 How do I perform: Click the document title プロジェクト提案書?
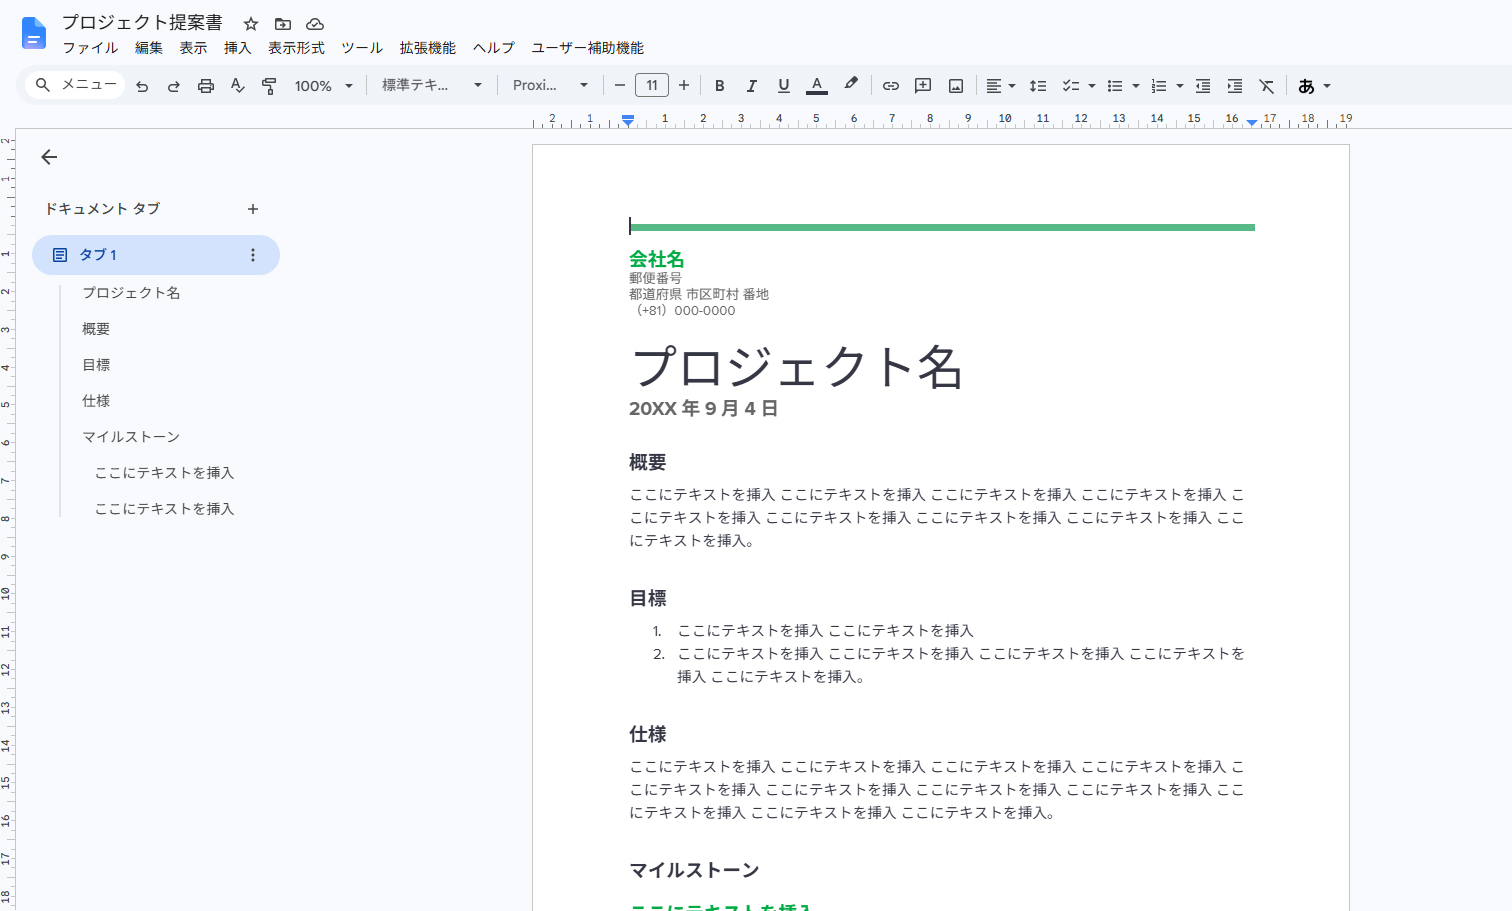(142, 23)
